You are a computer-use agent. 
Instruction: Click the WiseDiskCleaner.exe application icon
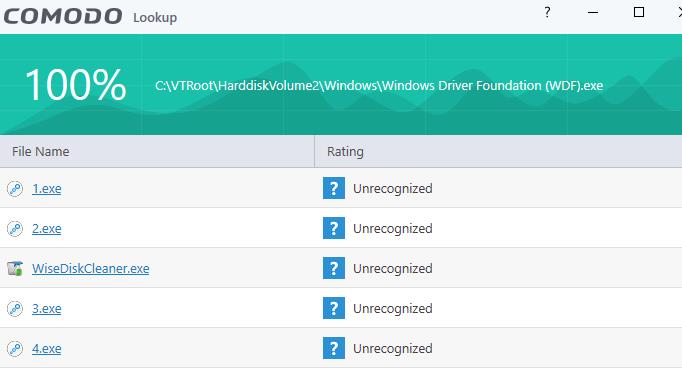tap(15, 268)
